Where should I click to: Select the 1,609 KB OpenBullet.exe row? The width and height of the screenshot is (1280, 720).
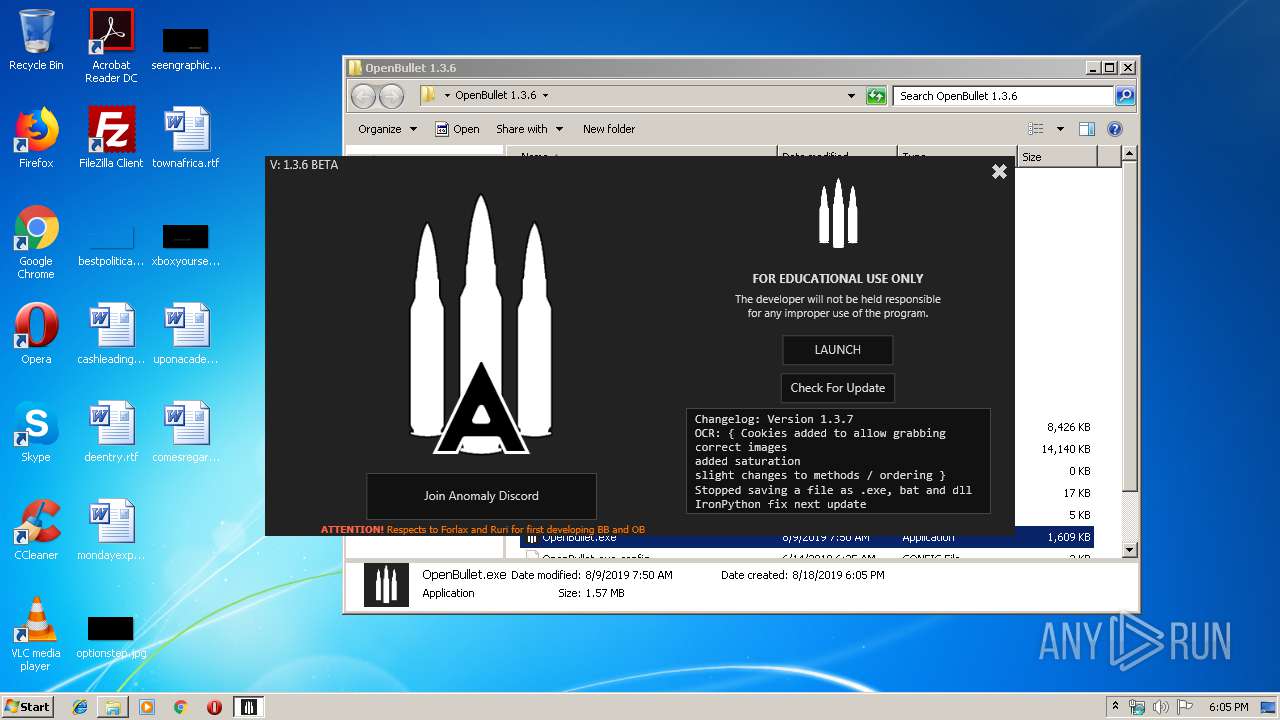coord(808,537)
